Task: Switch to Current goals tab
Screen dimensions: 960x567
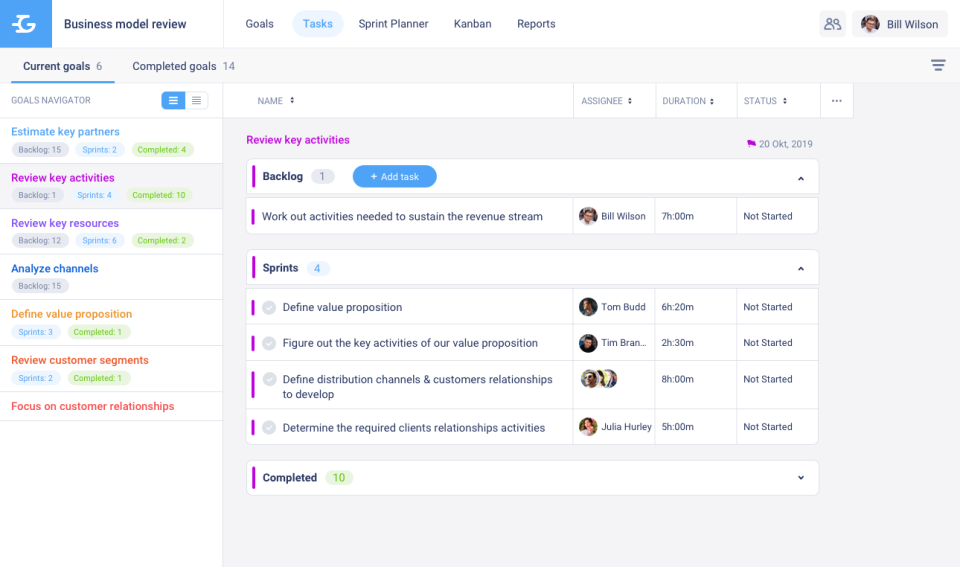Action: coord(62,66)
